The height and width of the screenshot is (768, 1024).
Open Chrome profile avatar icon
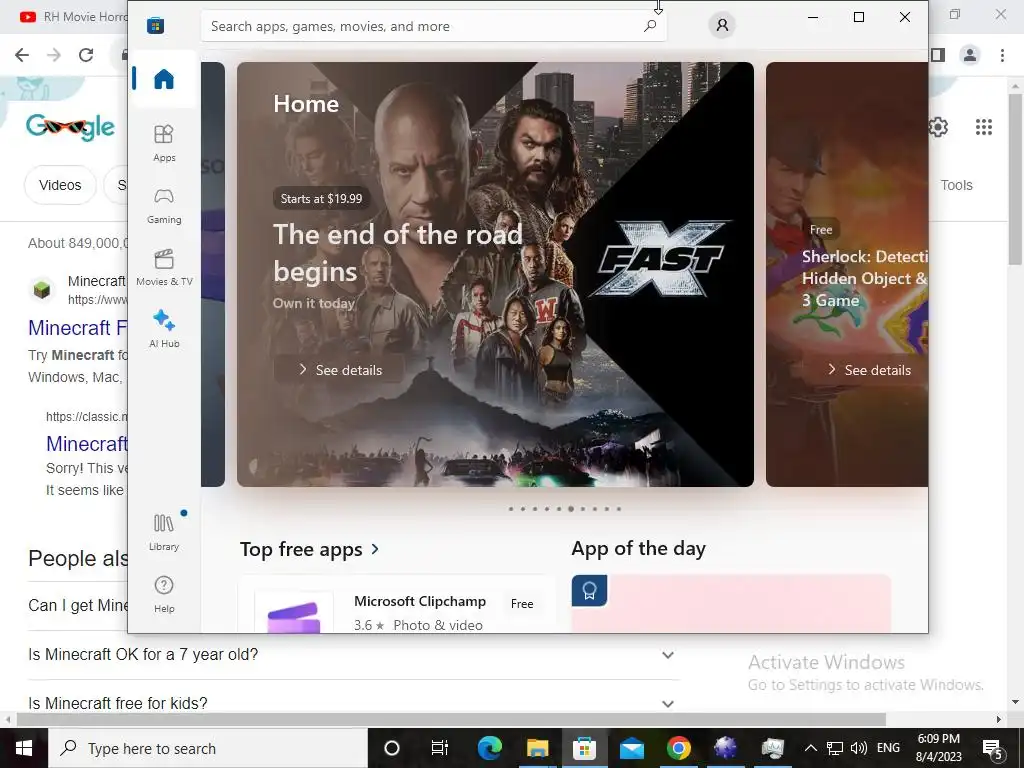(x=970, y=55)
